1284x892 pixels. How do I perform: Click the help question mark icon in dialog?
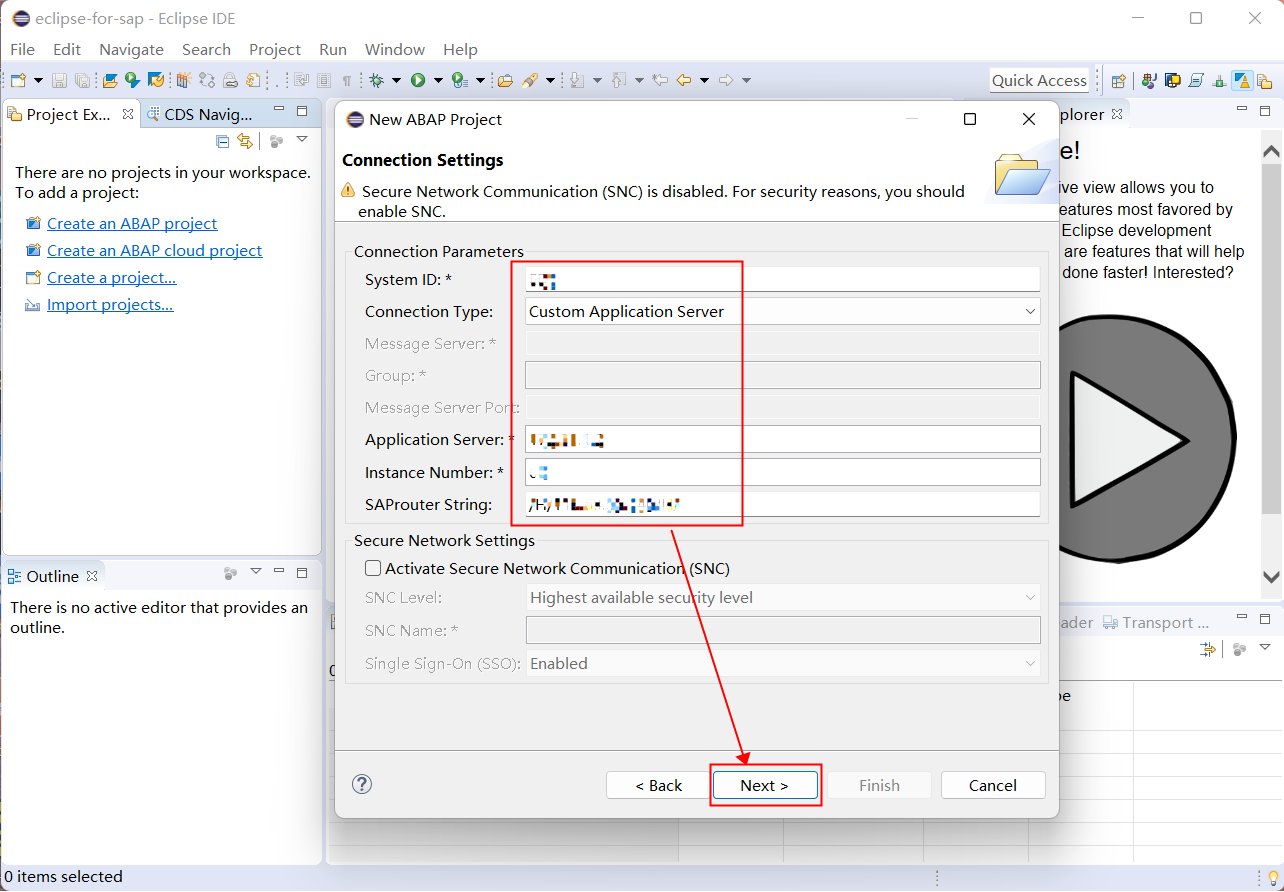362,784
